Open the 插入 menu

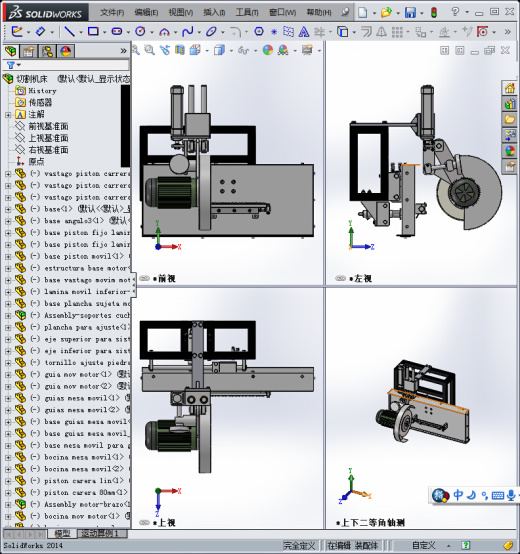pyautogui.click(x=214, y=13)
